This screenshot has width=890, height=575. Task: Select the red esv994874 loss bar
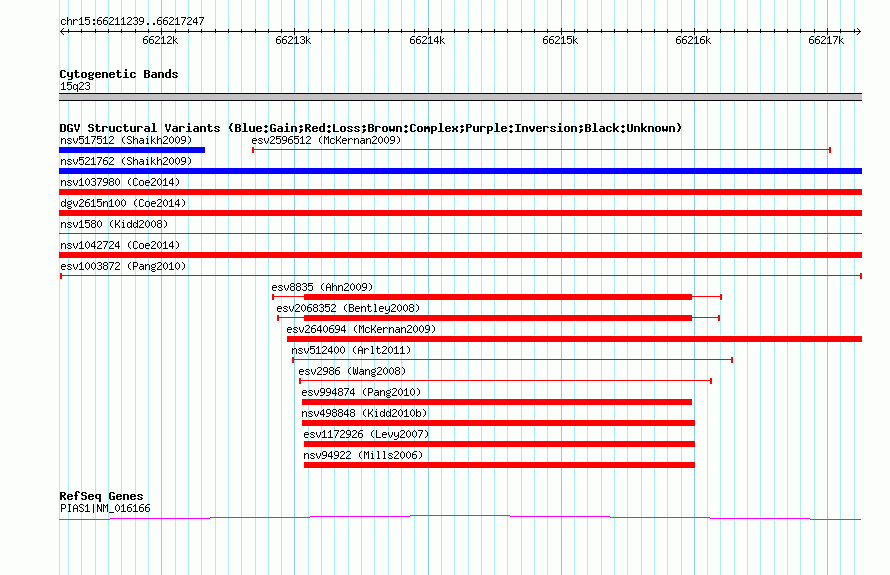coord(497,402)
